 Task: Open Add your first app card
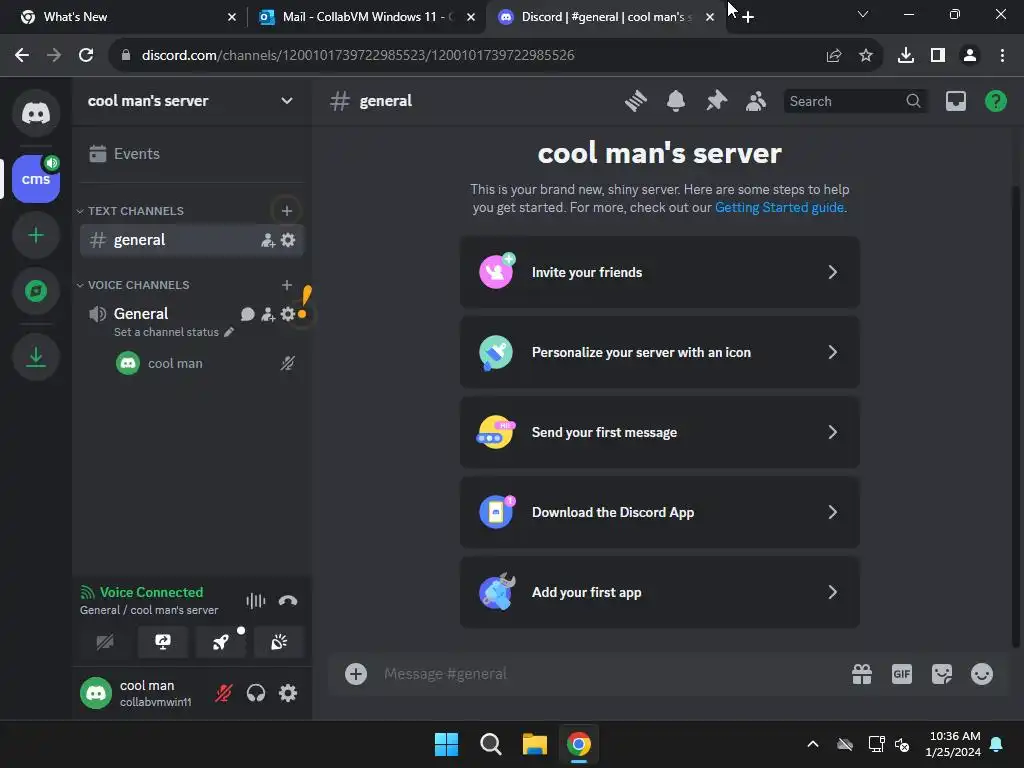660,592
